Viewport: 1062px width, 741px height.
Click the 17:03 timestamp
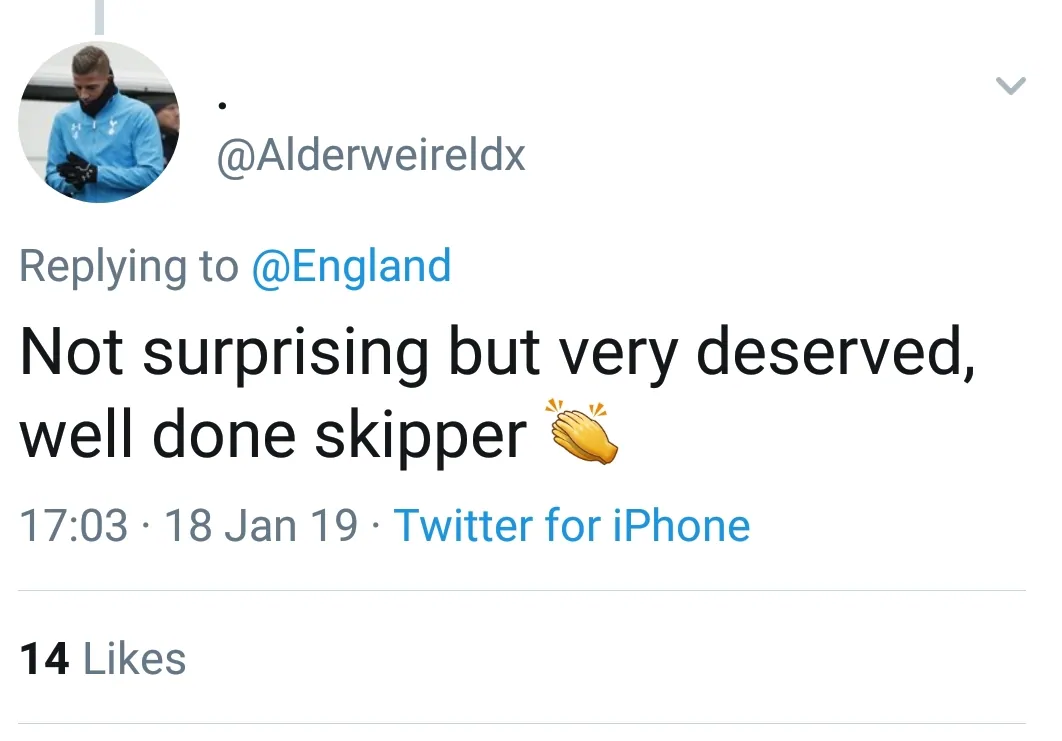(74, 526)
